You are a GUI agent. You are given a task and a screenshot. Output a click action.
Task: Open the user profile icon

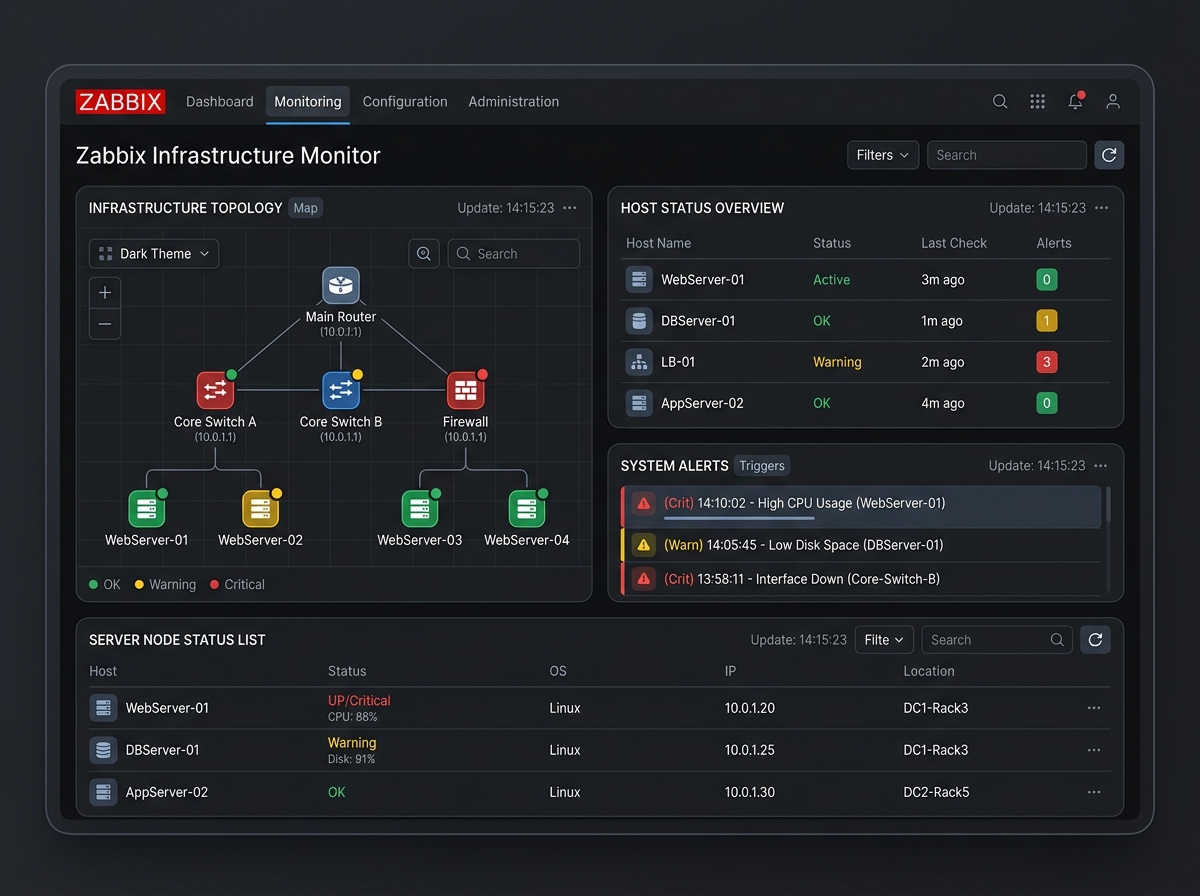click(x=1113, y=101)
